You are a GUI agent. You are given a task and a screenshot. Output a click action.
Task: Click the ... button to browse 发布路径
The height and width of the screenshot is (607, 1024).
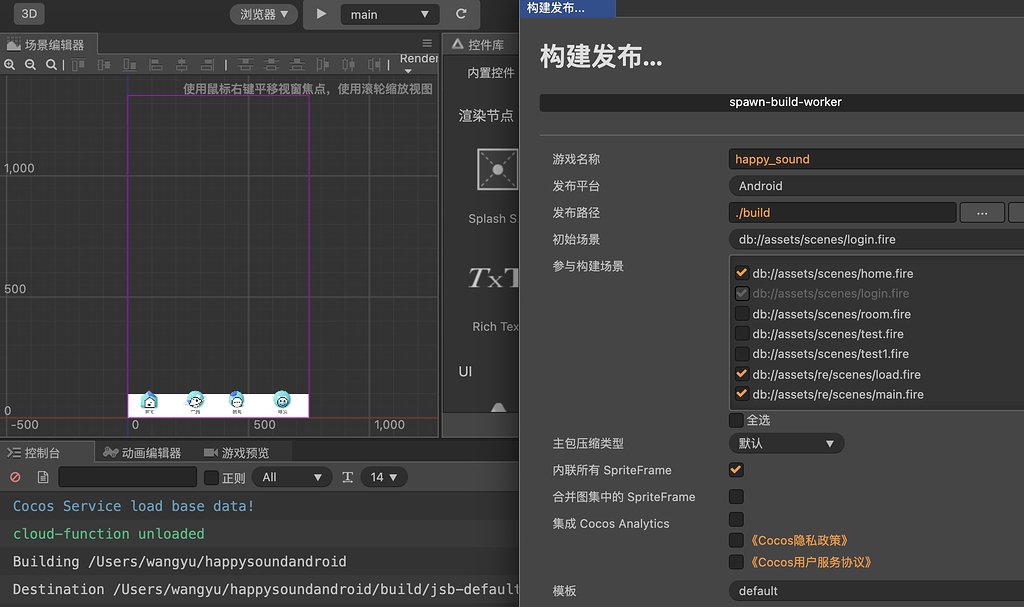click(x=981, y=212)
